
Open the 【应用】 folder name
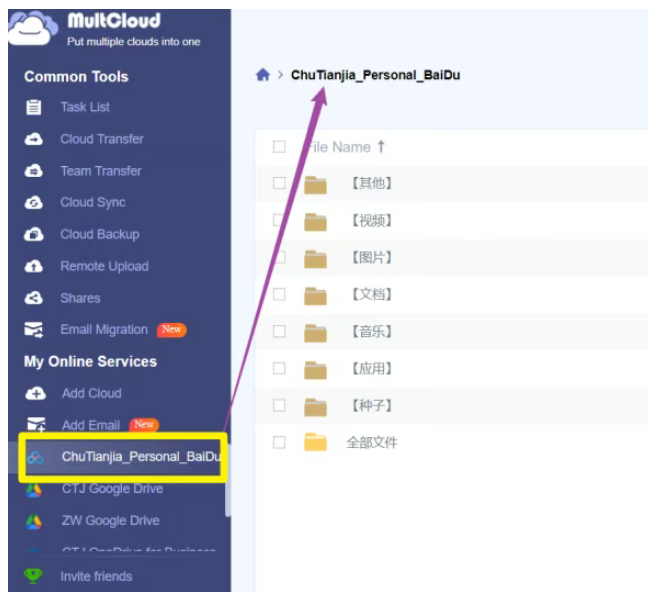372,368
